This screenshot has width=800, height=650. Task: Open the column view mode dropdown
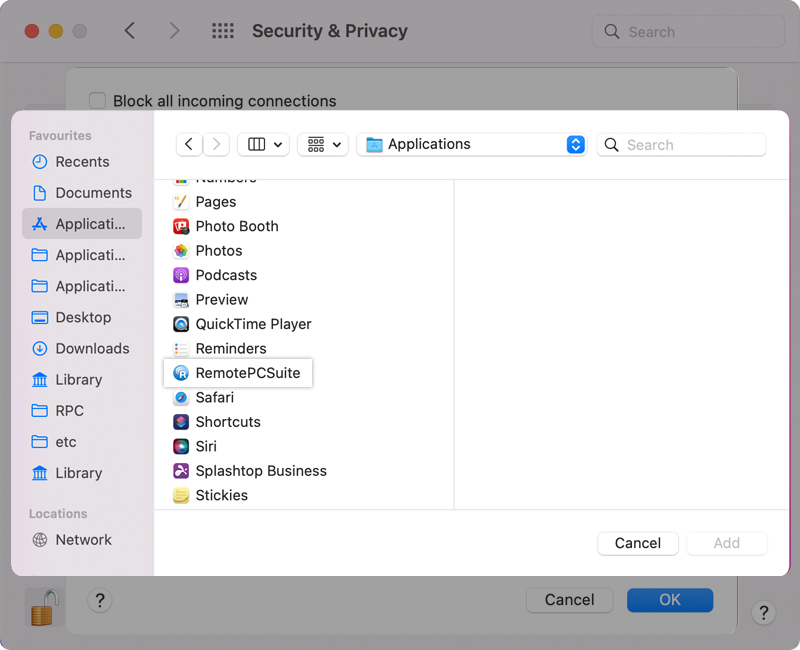pyautogui.click(x=264, y=144)
